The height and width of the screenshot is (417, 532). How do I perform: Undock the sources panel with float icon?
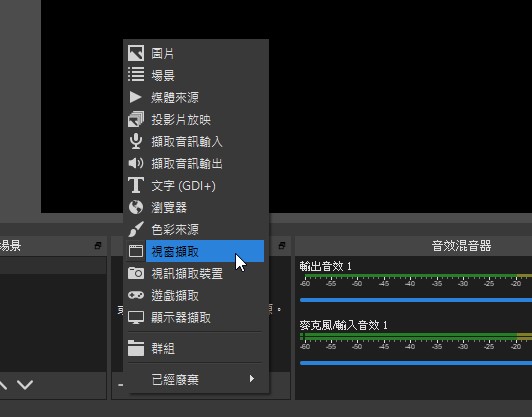pyautogui.click(x=282, y=245)
